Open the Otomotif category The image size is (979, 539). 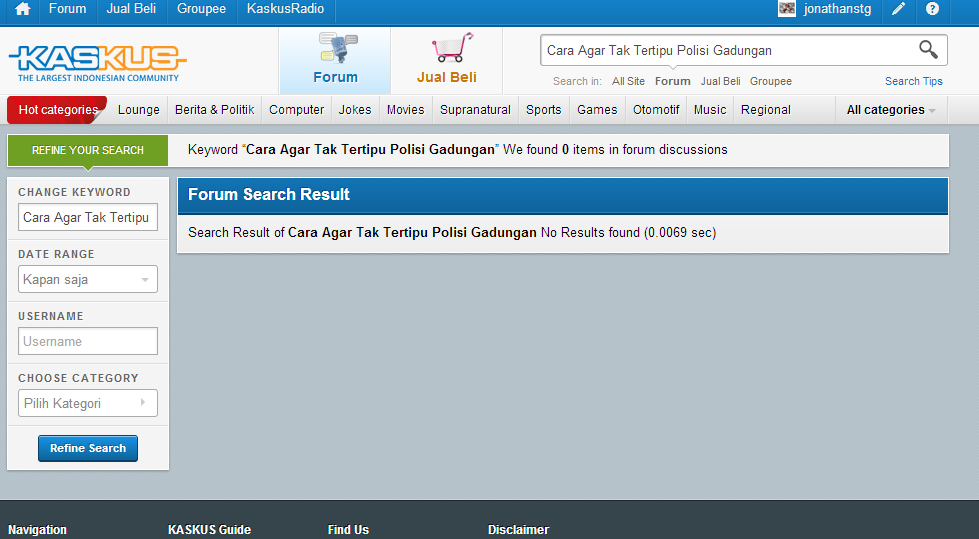click(x=656, y=110)
